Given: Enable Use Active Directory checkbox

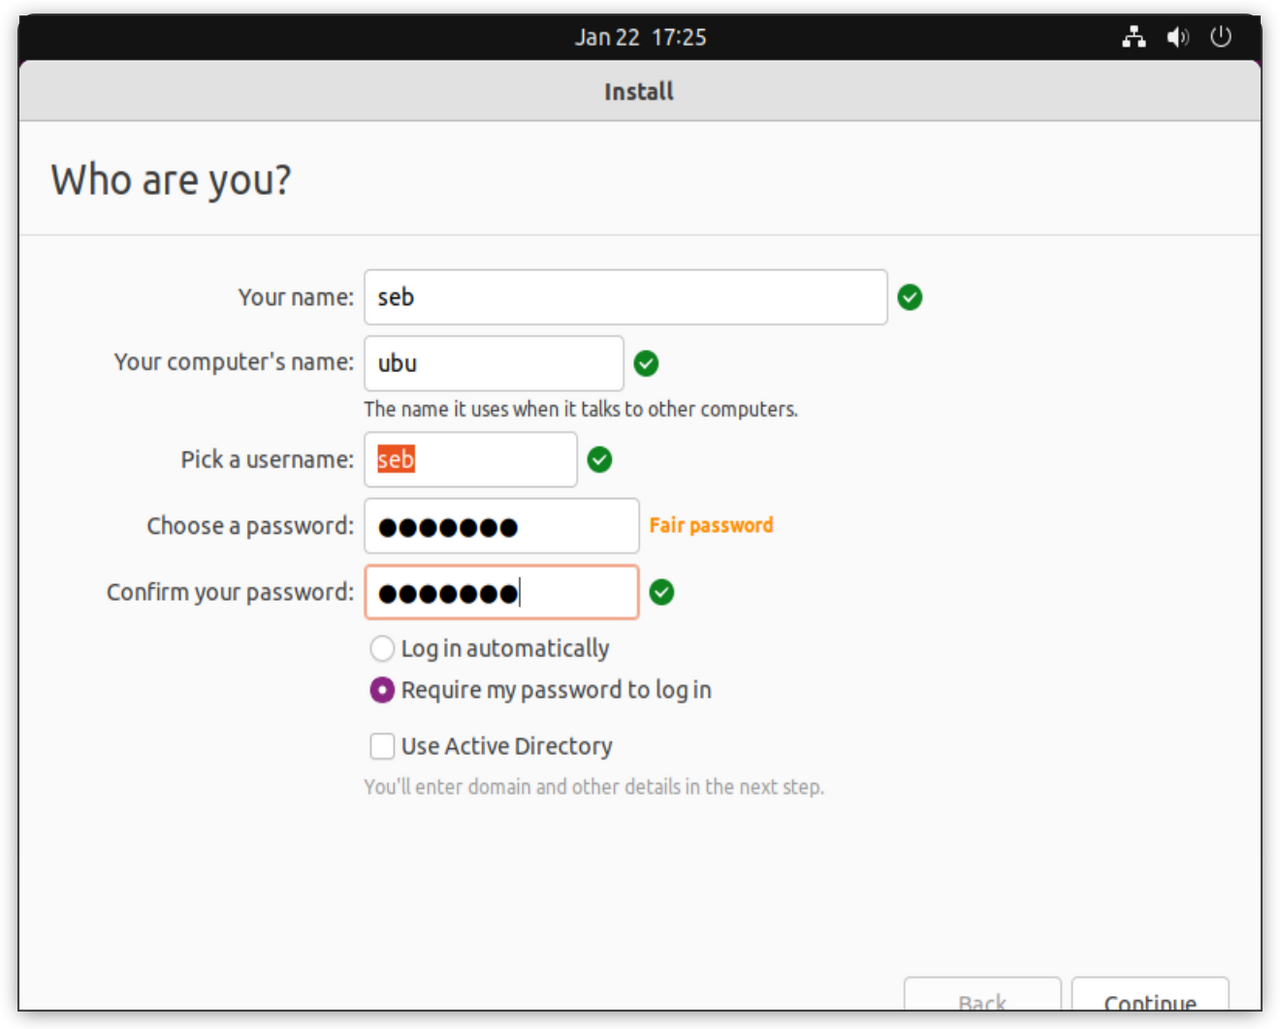Looking at the screenshot, I should click(382, 746).
